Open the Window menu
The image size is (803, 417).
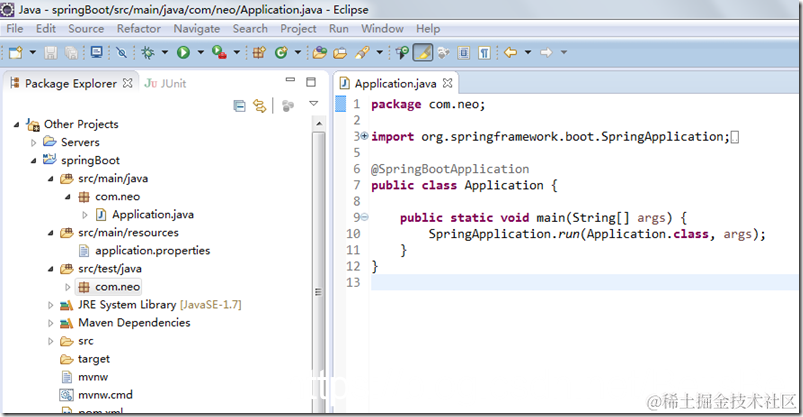[x=382, y=29]
